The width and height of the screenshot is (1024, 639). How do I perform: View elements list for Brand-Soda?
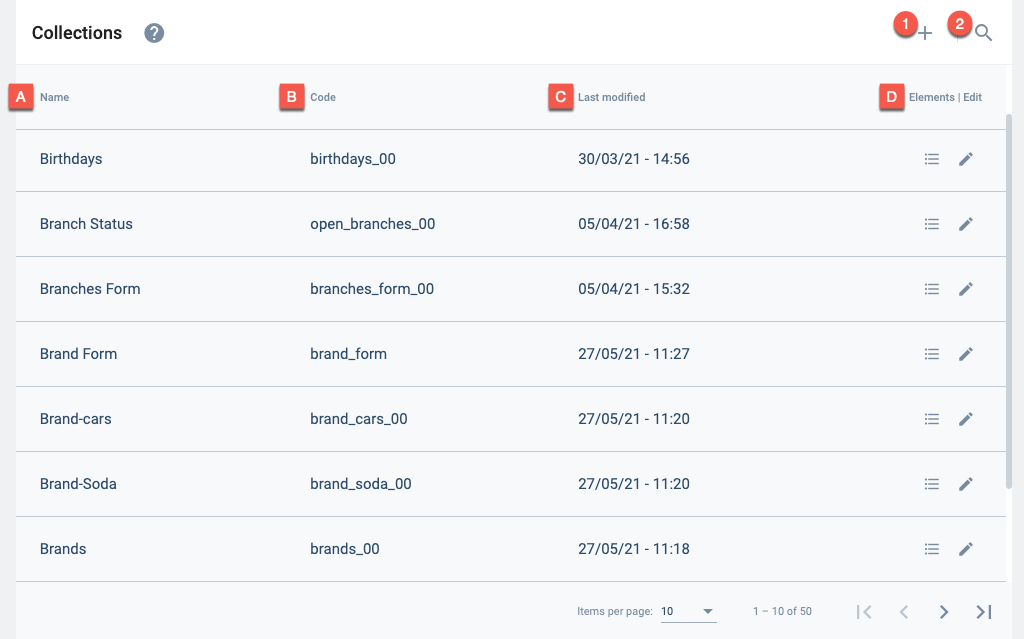(932, 484)
